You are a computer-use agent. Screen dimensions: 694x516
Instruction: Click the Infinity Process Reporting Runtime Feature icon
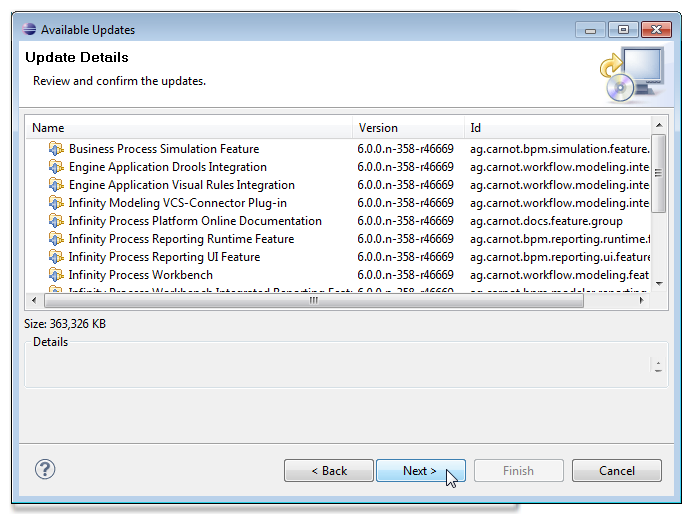pyautogui.click(x=56, y=239)
